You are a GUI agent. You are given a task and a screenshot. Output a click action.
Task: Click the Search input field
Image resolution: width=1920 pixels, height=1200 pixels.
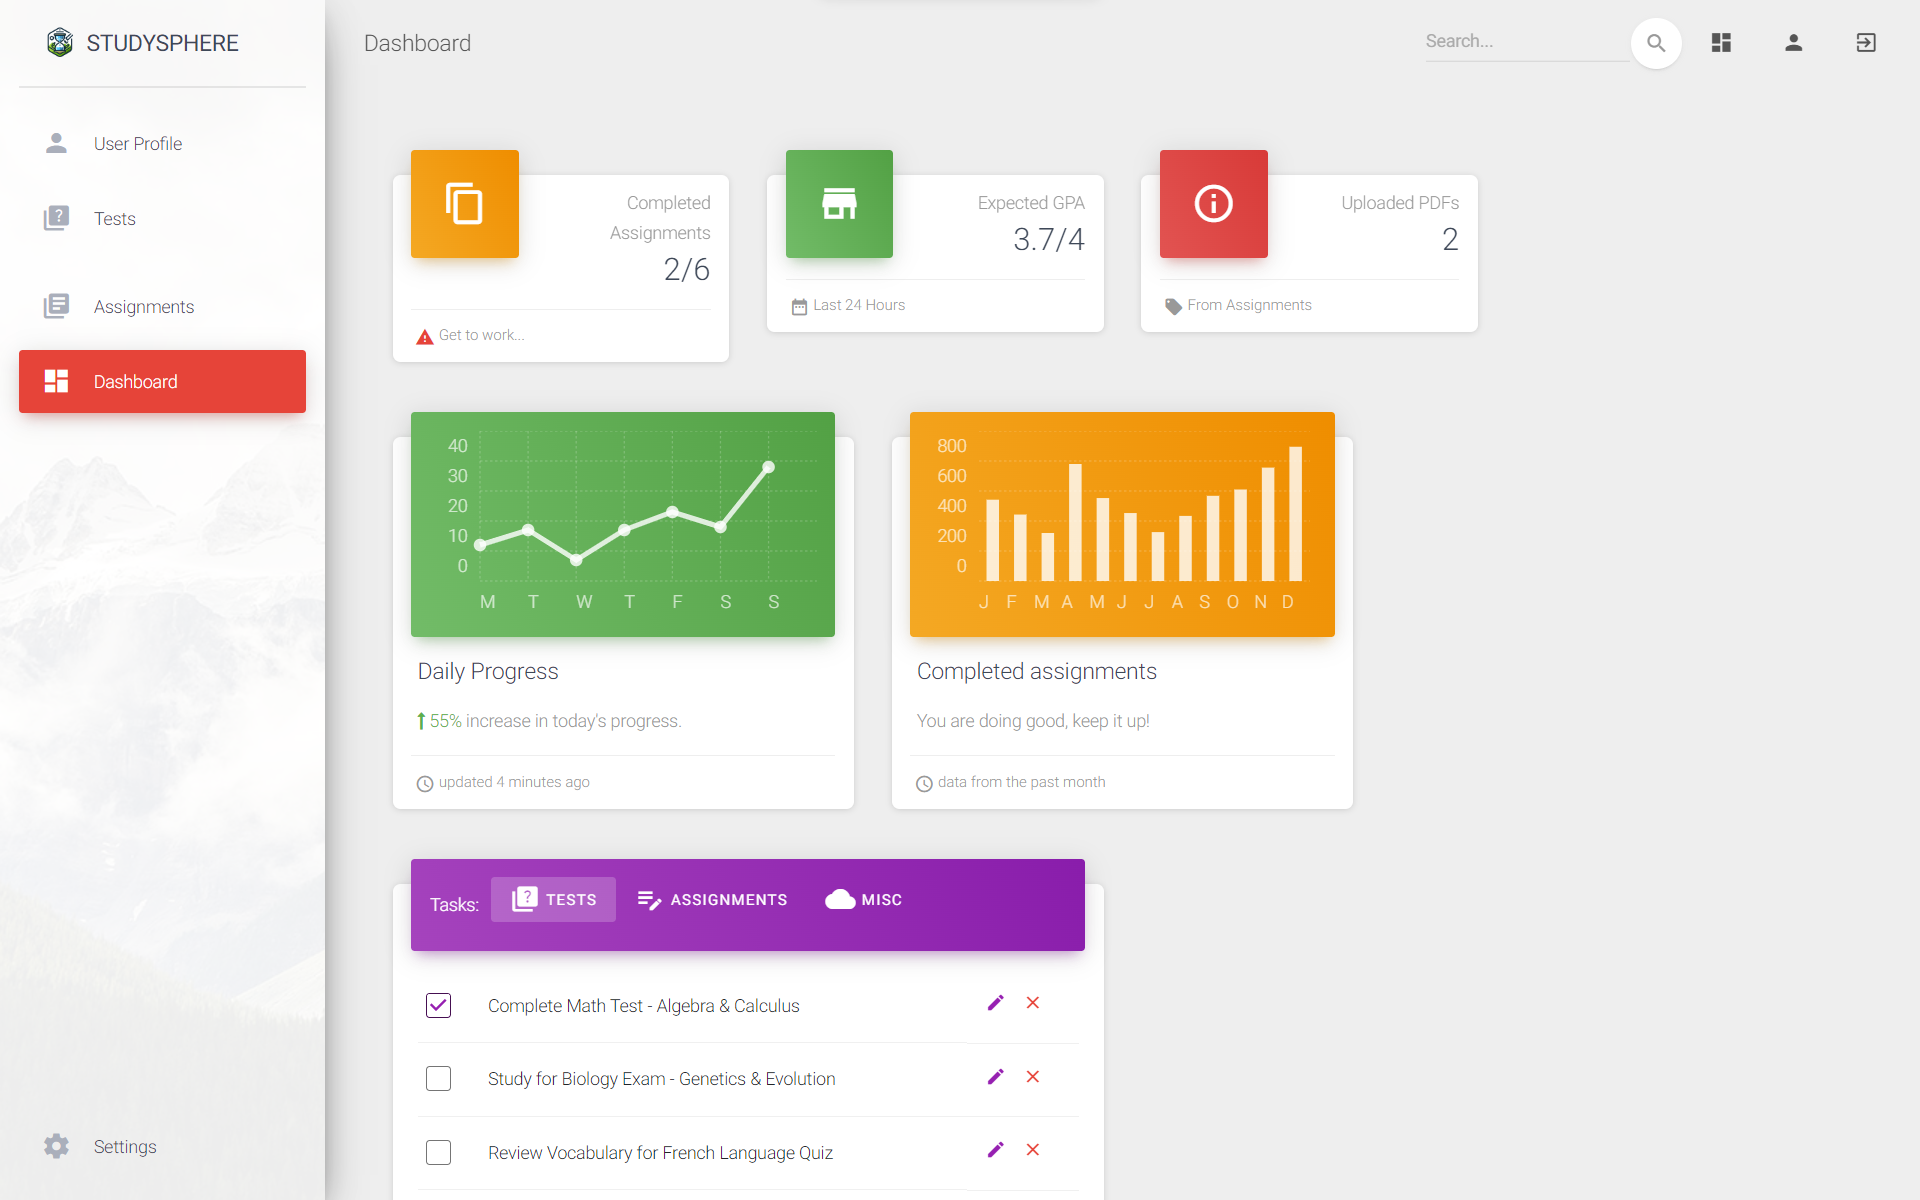(1525, 42)
